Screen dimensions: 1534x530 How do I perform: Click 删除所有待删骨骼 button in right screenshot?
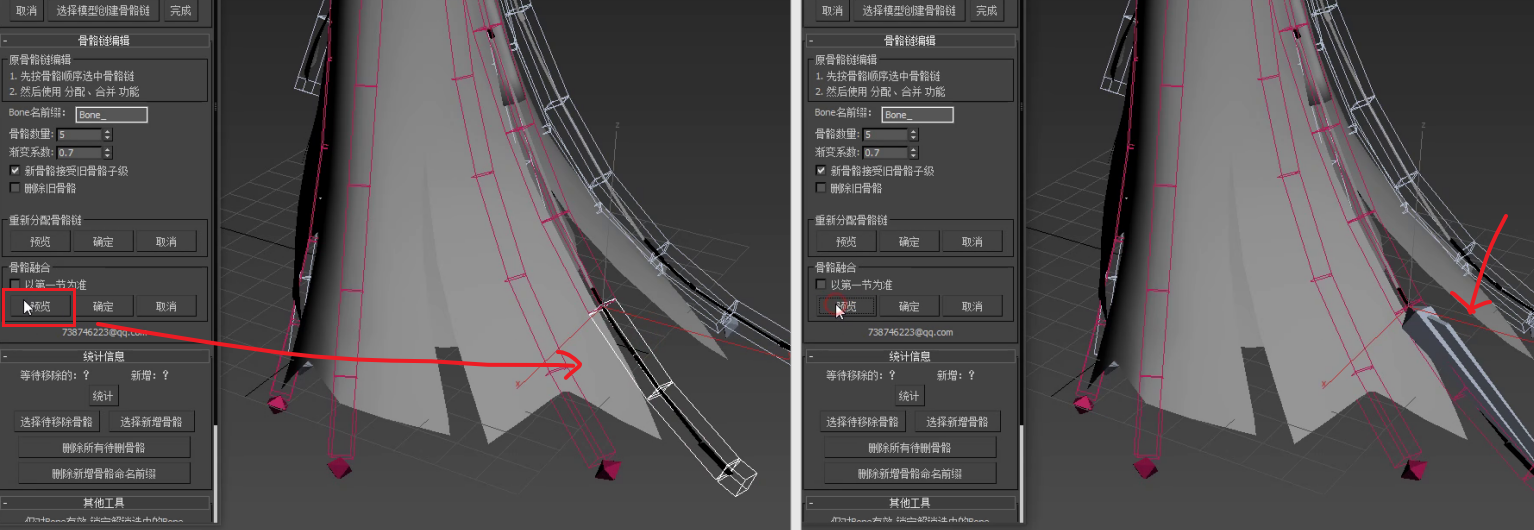click(x=910, y=448)
